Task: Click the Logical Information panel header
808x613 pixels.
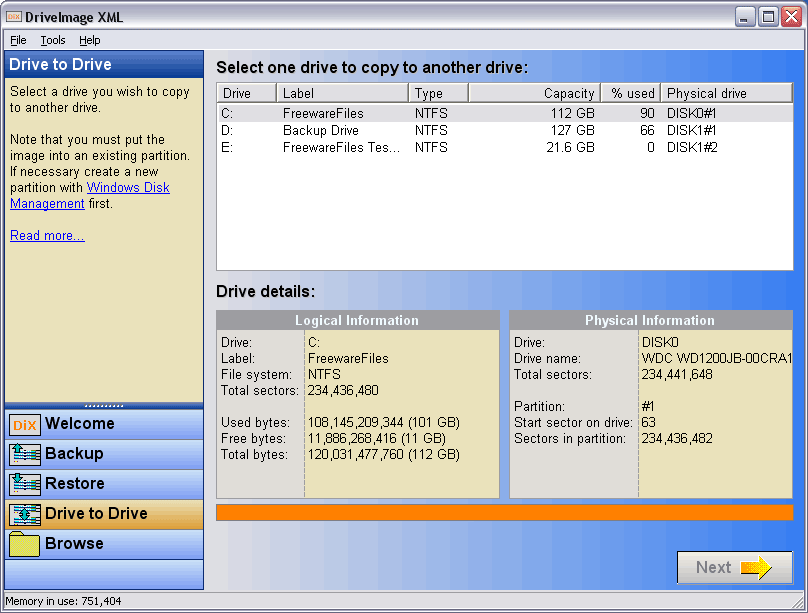Action: click(x=357, y=320)
